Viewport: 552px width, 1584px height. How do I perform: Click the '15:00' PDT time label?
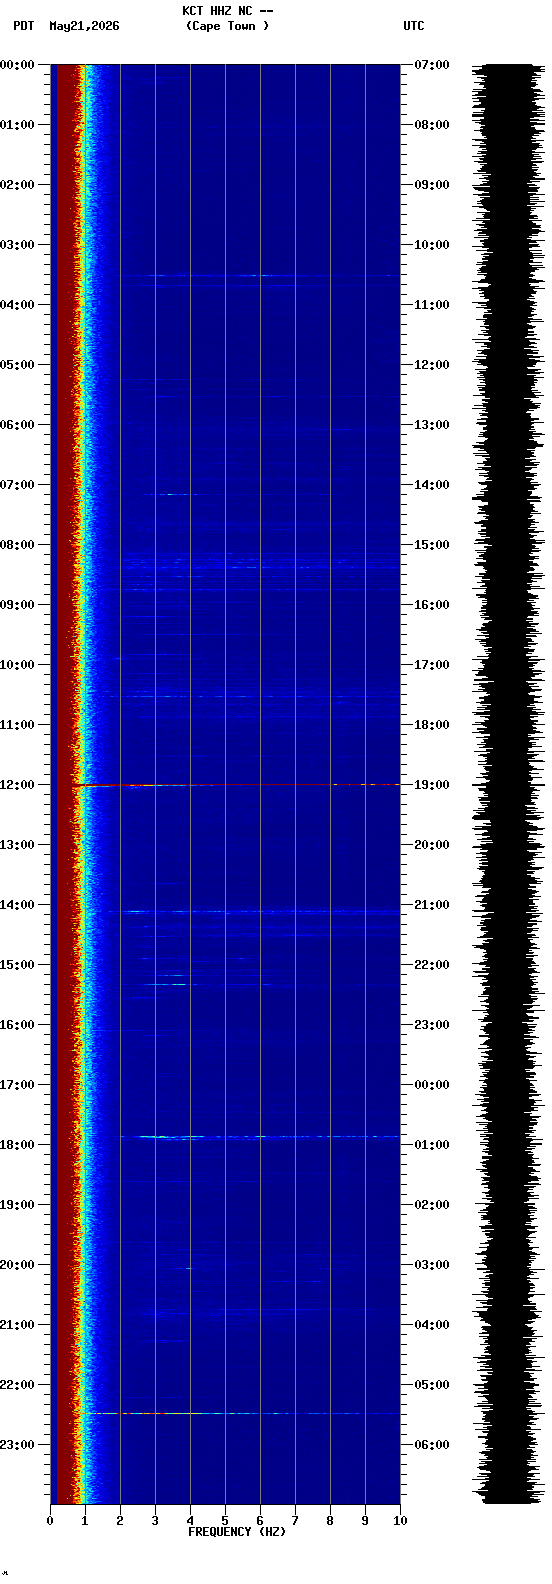point(17,965)
